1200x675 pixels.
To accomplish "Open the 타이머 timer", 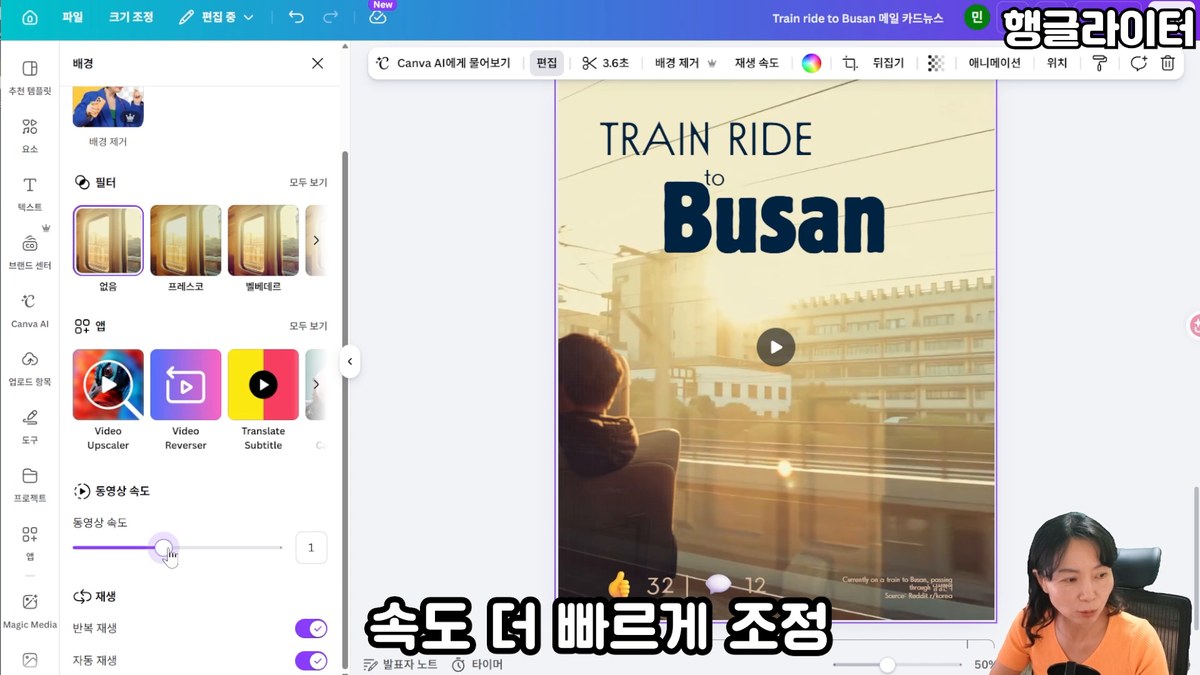I will click(x=477, y=664).
